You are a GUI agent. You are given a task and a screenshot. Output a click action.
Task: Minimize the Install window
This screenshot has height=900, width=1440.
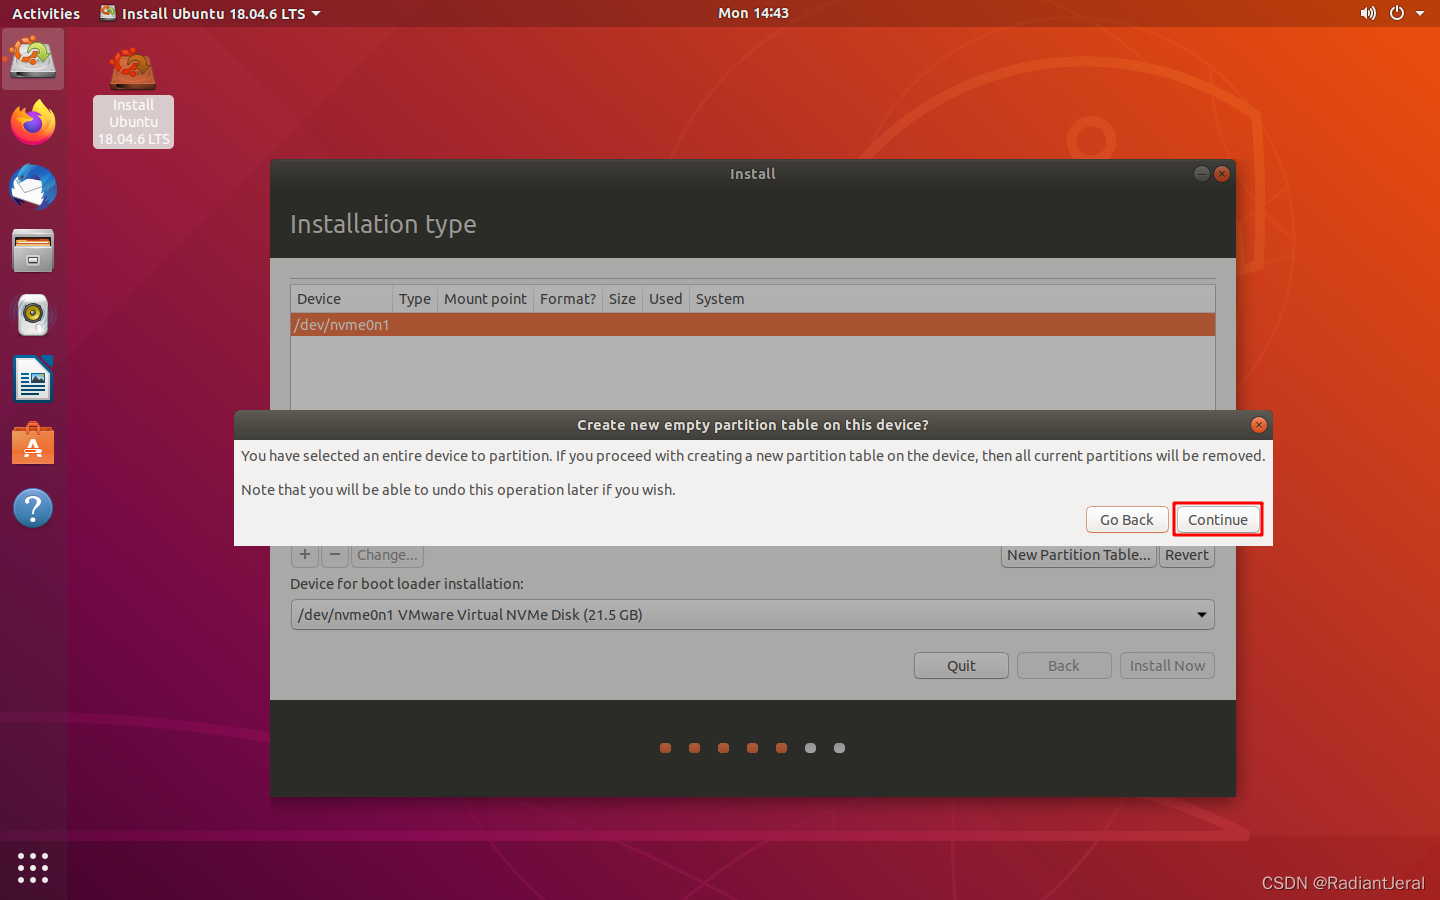(1202, 174)
